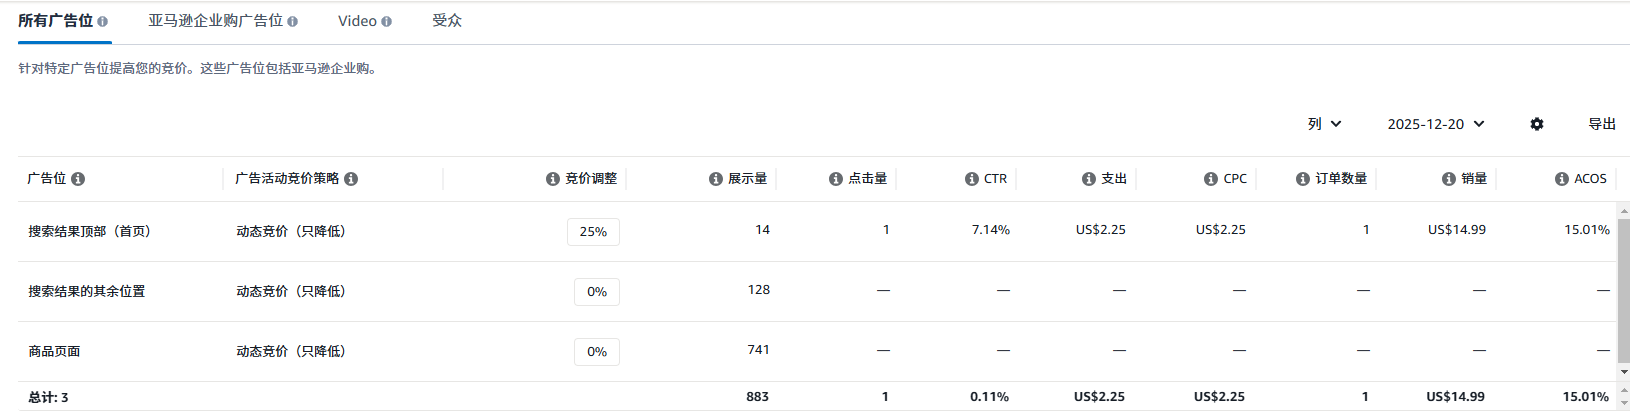
Task: Switch to the Video tab
Action: pos(357,21)
